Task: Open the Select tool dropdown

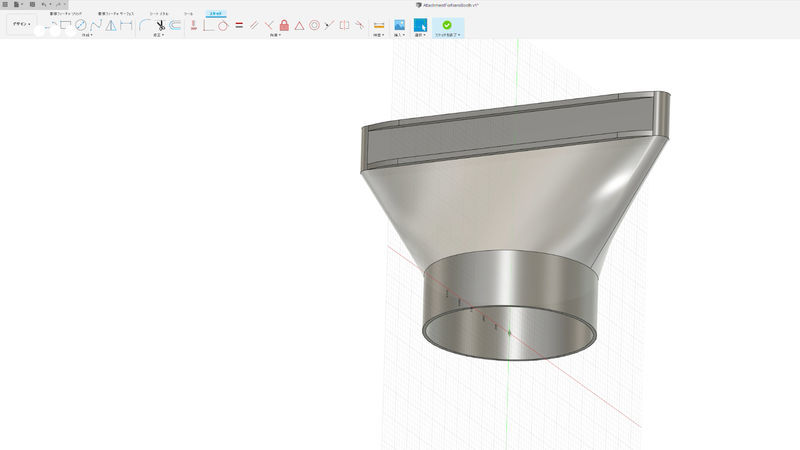Action: (421, 35)
